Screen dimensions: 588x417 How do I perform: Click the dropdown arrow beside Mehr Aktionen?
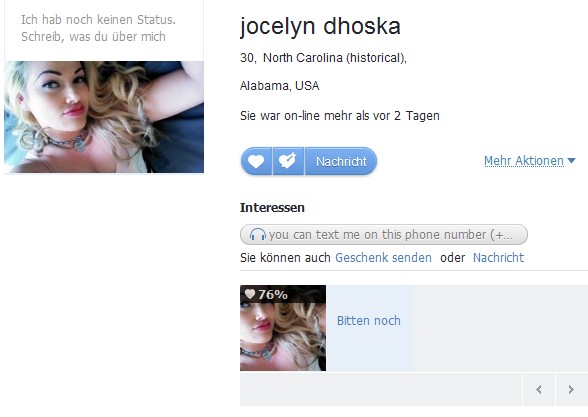click(x=571, y=160)
